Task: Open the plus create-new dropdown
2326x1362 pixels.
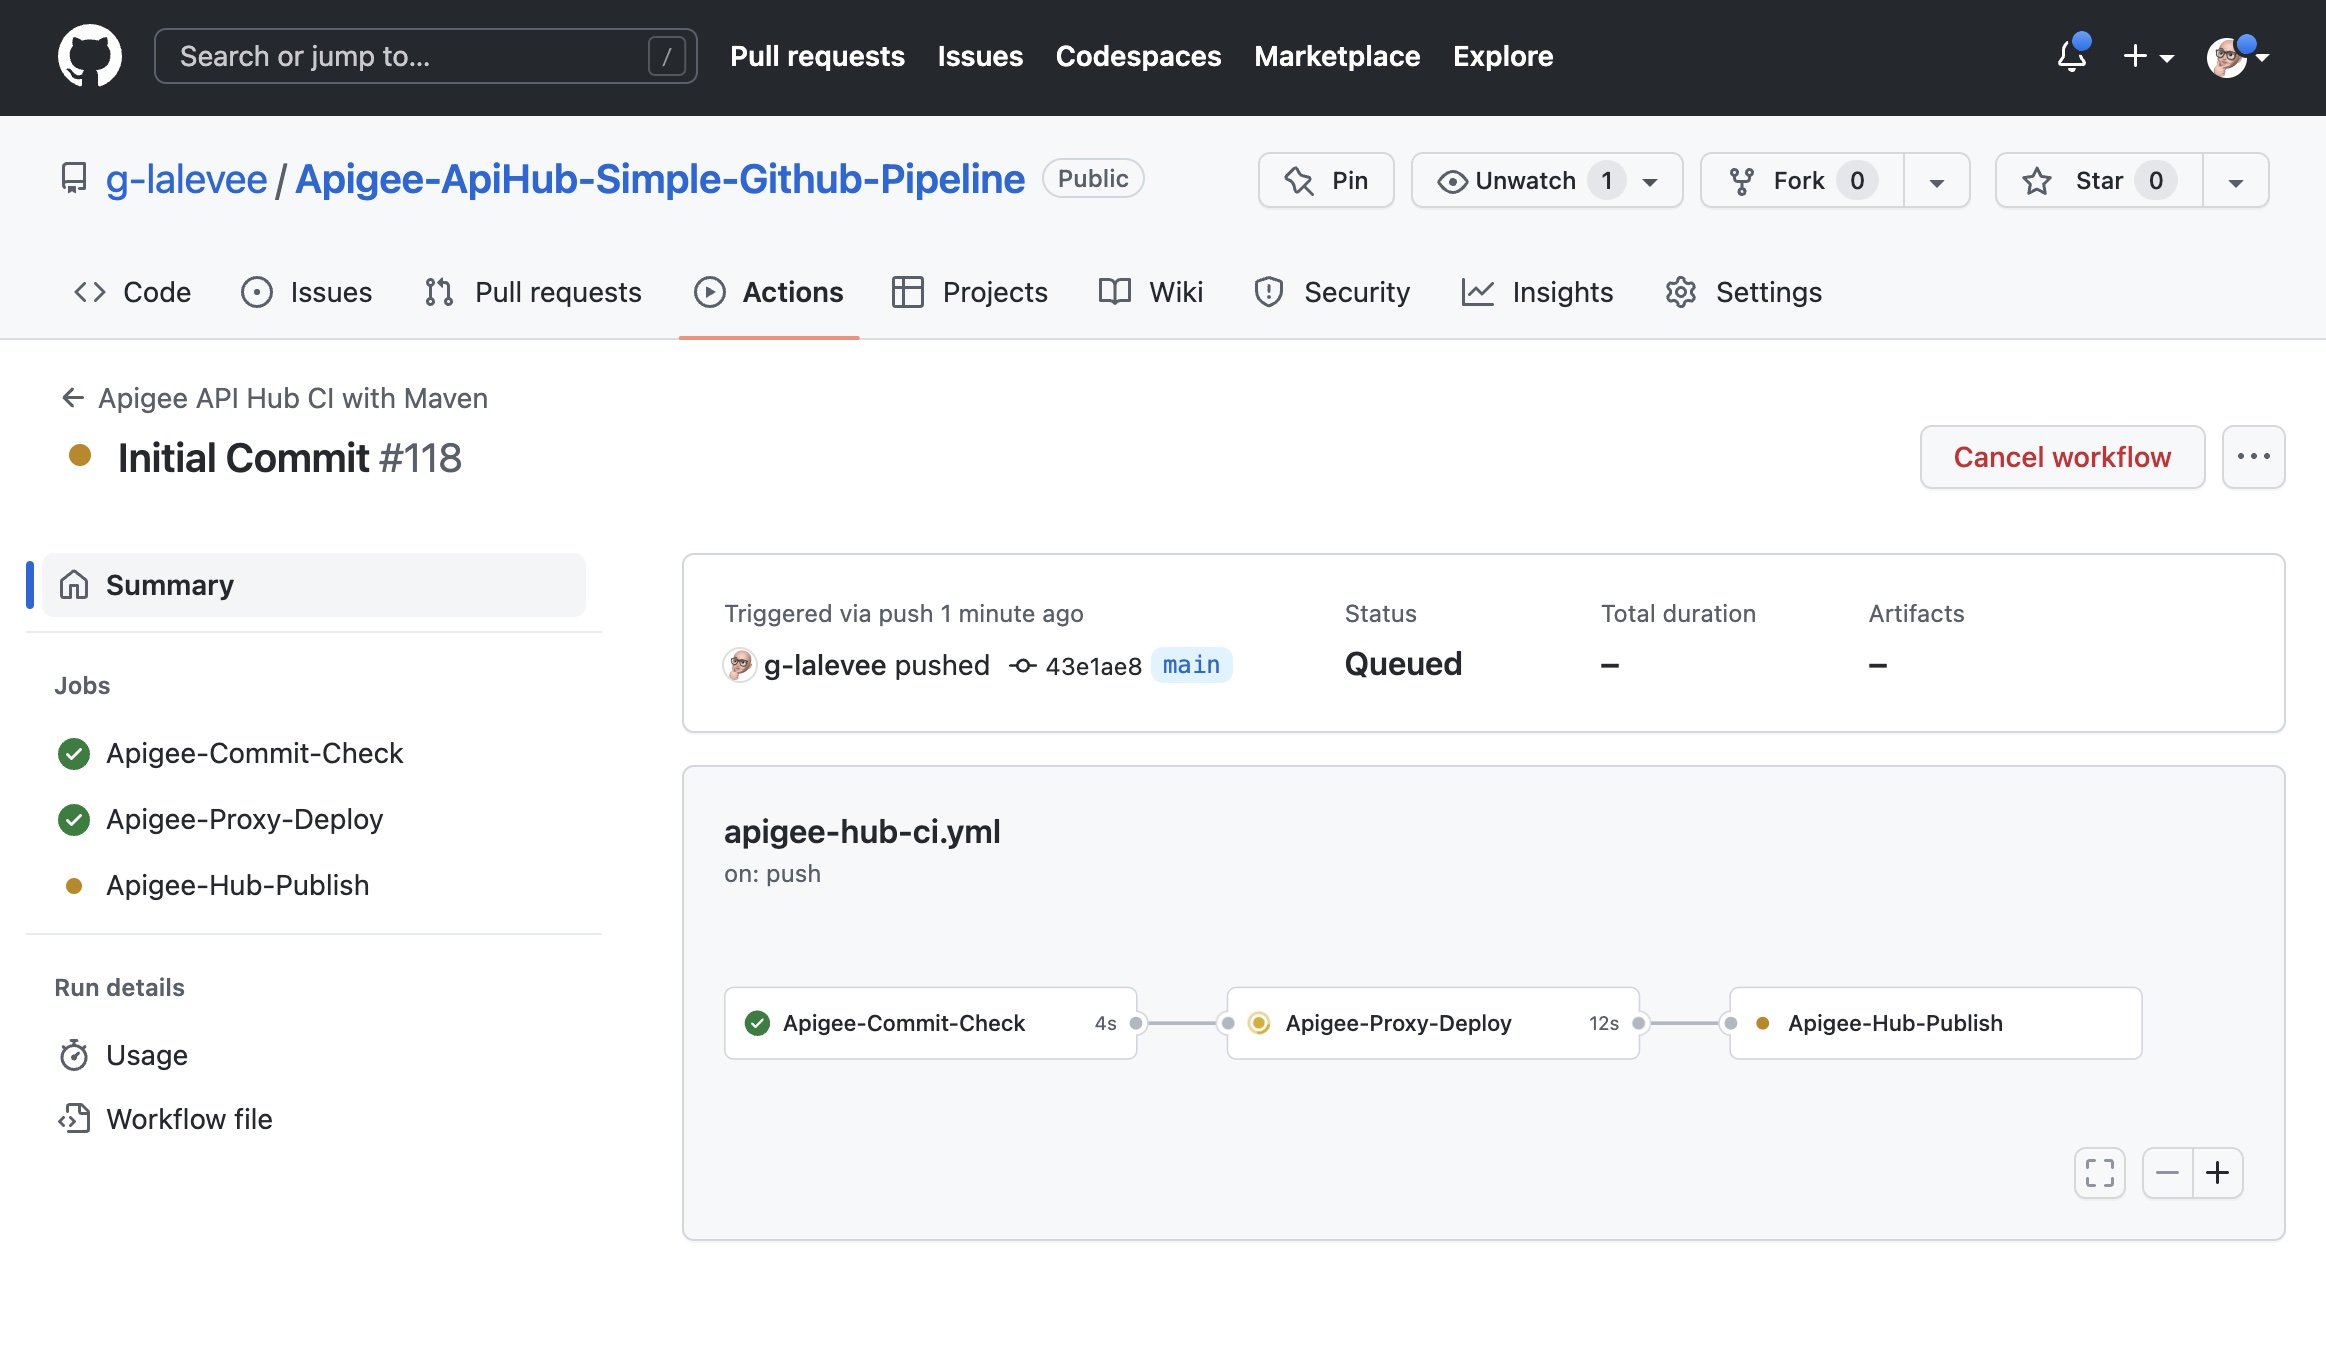Action: (2147, 56)
